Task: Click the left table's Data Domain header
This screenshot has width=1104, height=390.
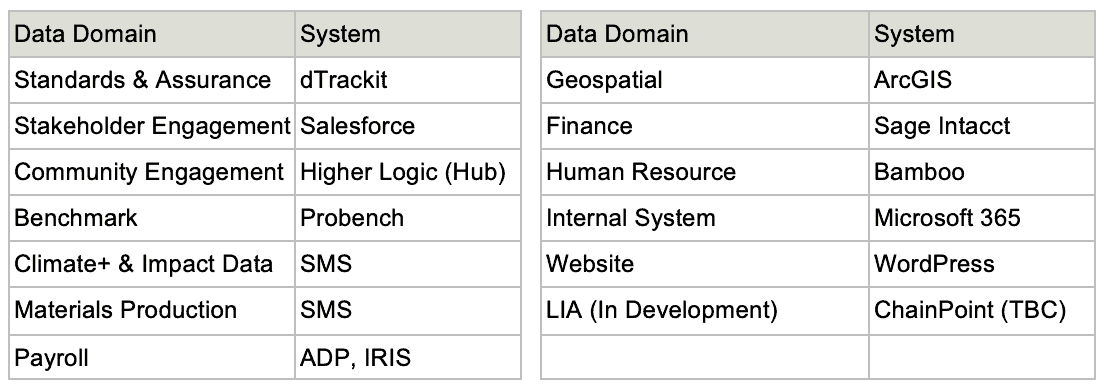Action: coord(152,34)
